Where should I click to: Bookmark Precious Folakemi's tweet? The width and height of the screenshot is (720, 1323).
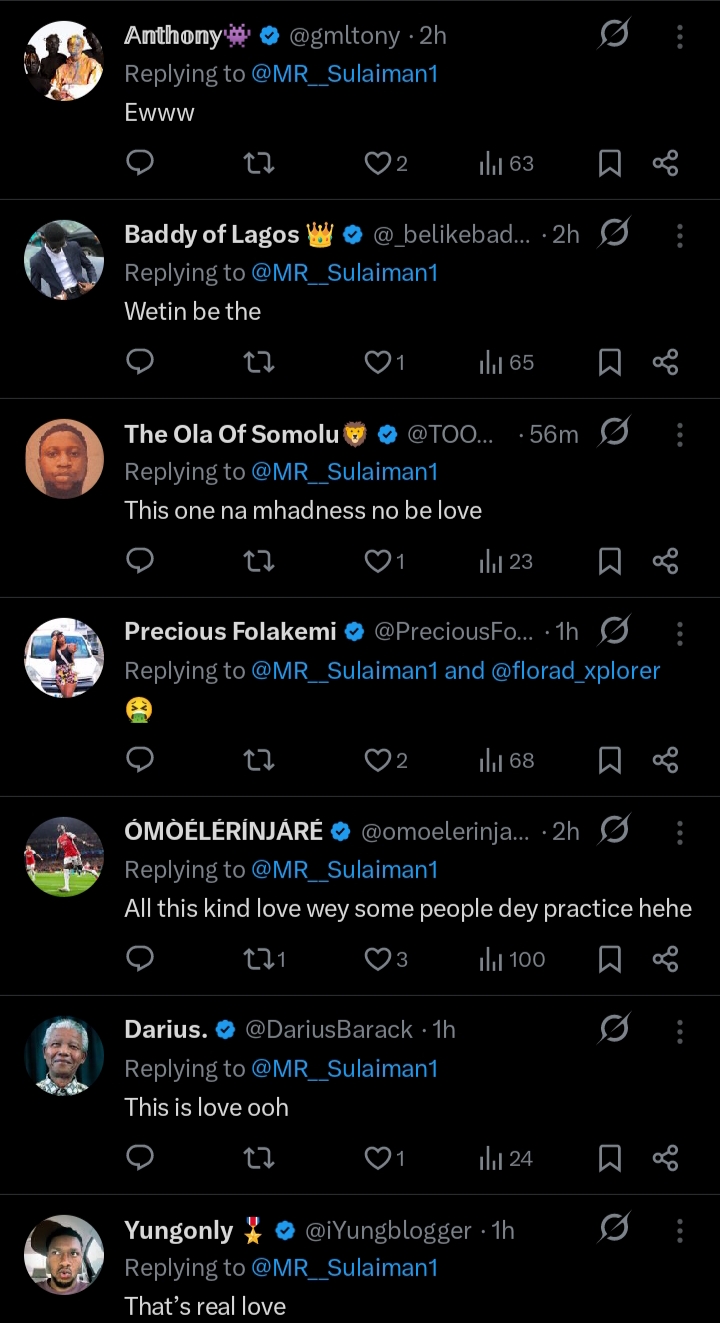point(609,760)
